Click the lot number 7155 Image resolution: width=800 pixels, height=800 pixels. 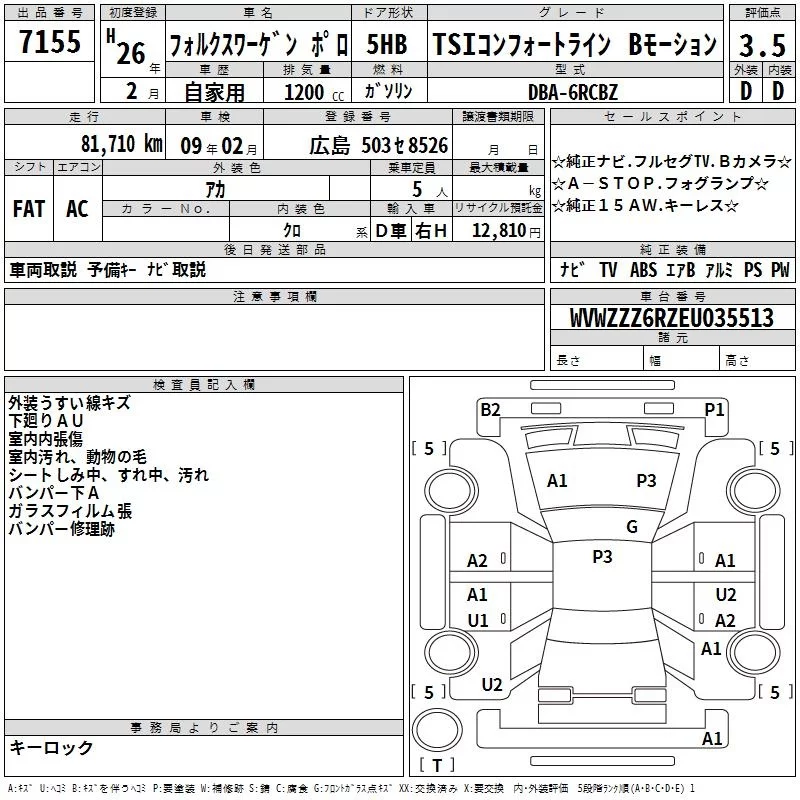[x=50, y=42]
